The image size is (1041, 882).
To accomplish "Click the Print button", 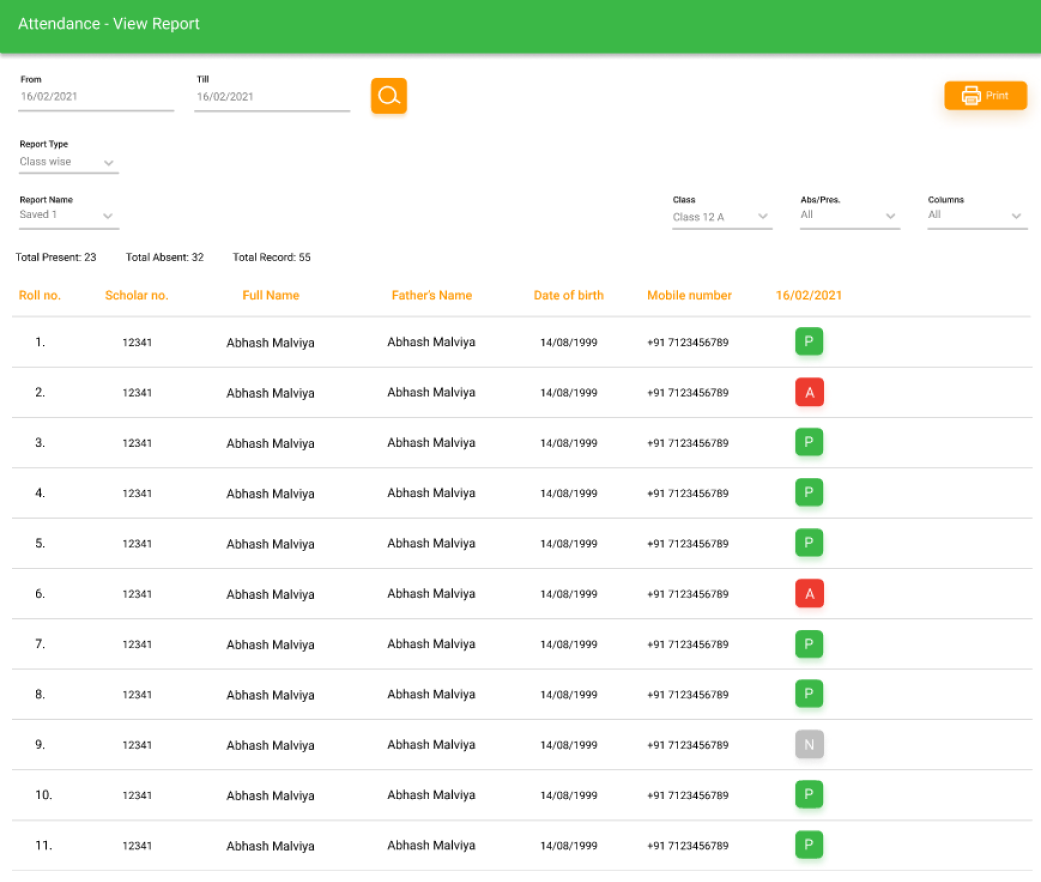I will pyautogui.click(x=985, y=96).
